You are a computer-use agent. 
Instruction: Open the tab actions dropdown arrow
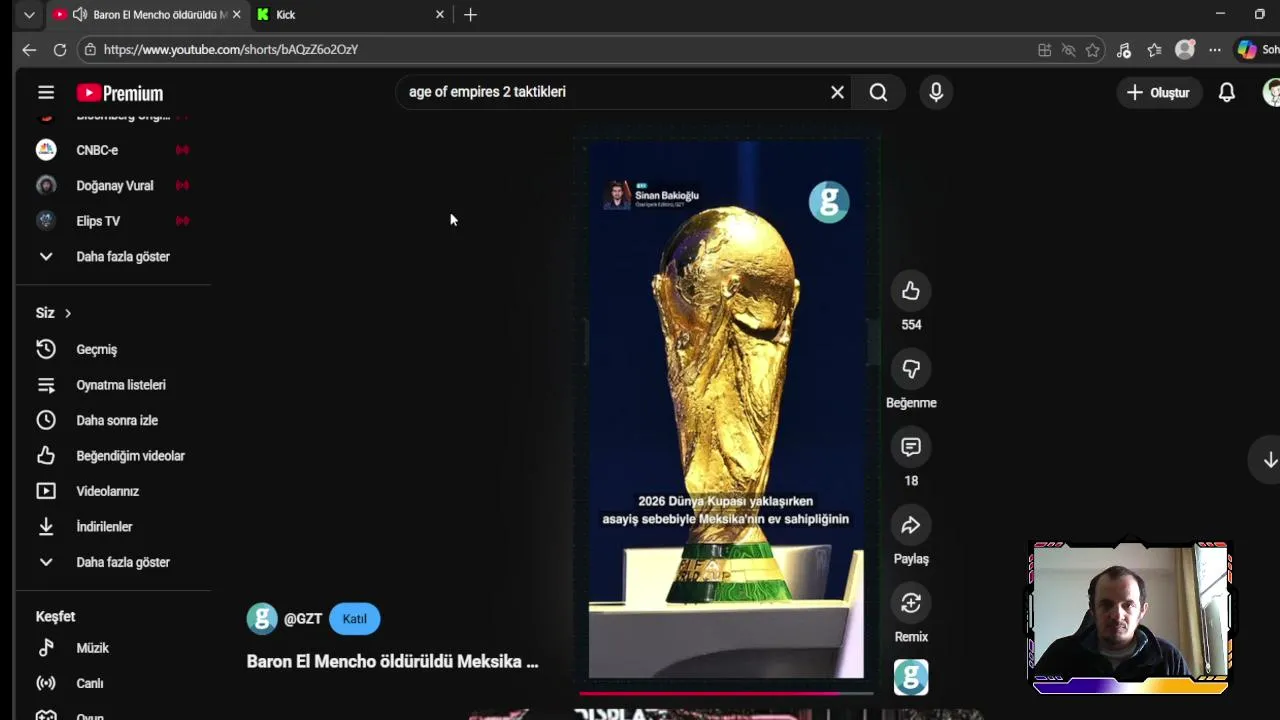click(29, 14)
